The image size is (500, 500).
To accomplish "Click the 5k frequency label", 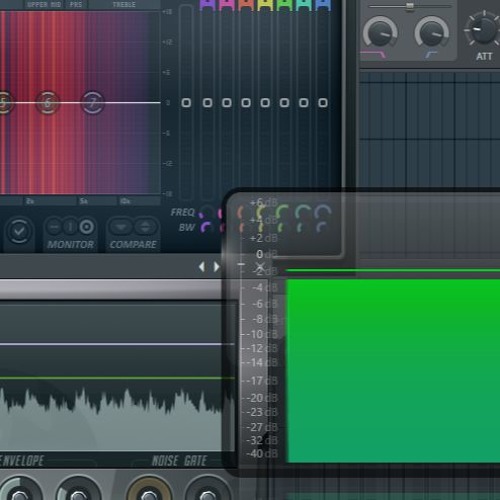I will click(x=83, y=201).
